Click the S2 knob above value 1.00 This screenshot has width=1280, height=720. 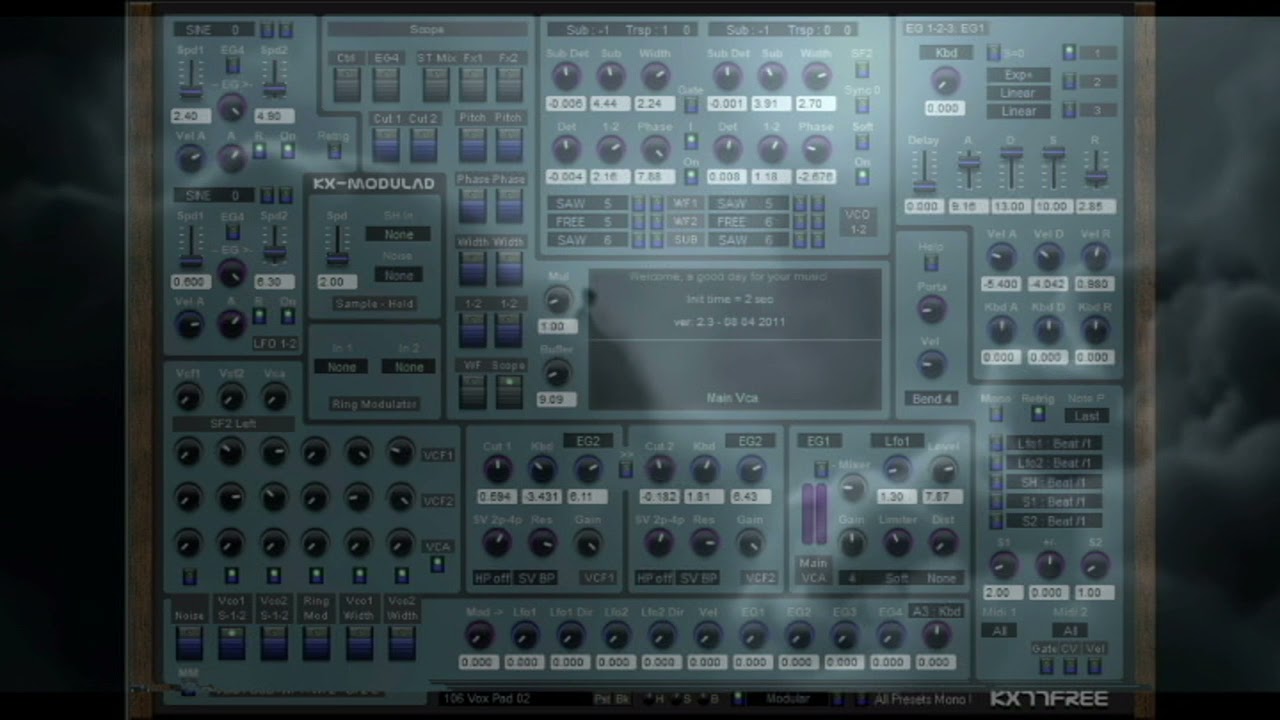[x=1095, y=565]
